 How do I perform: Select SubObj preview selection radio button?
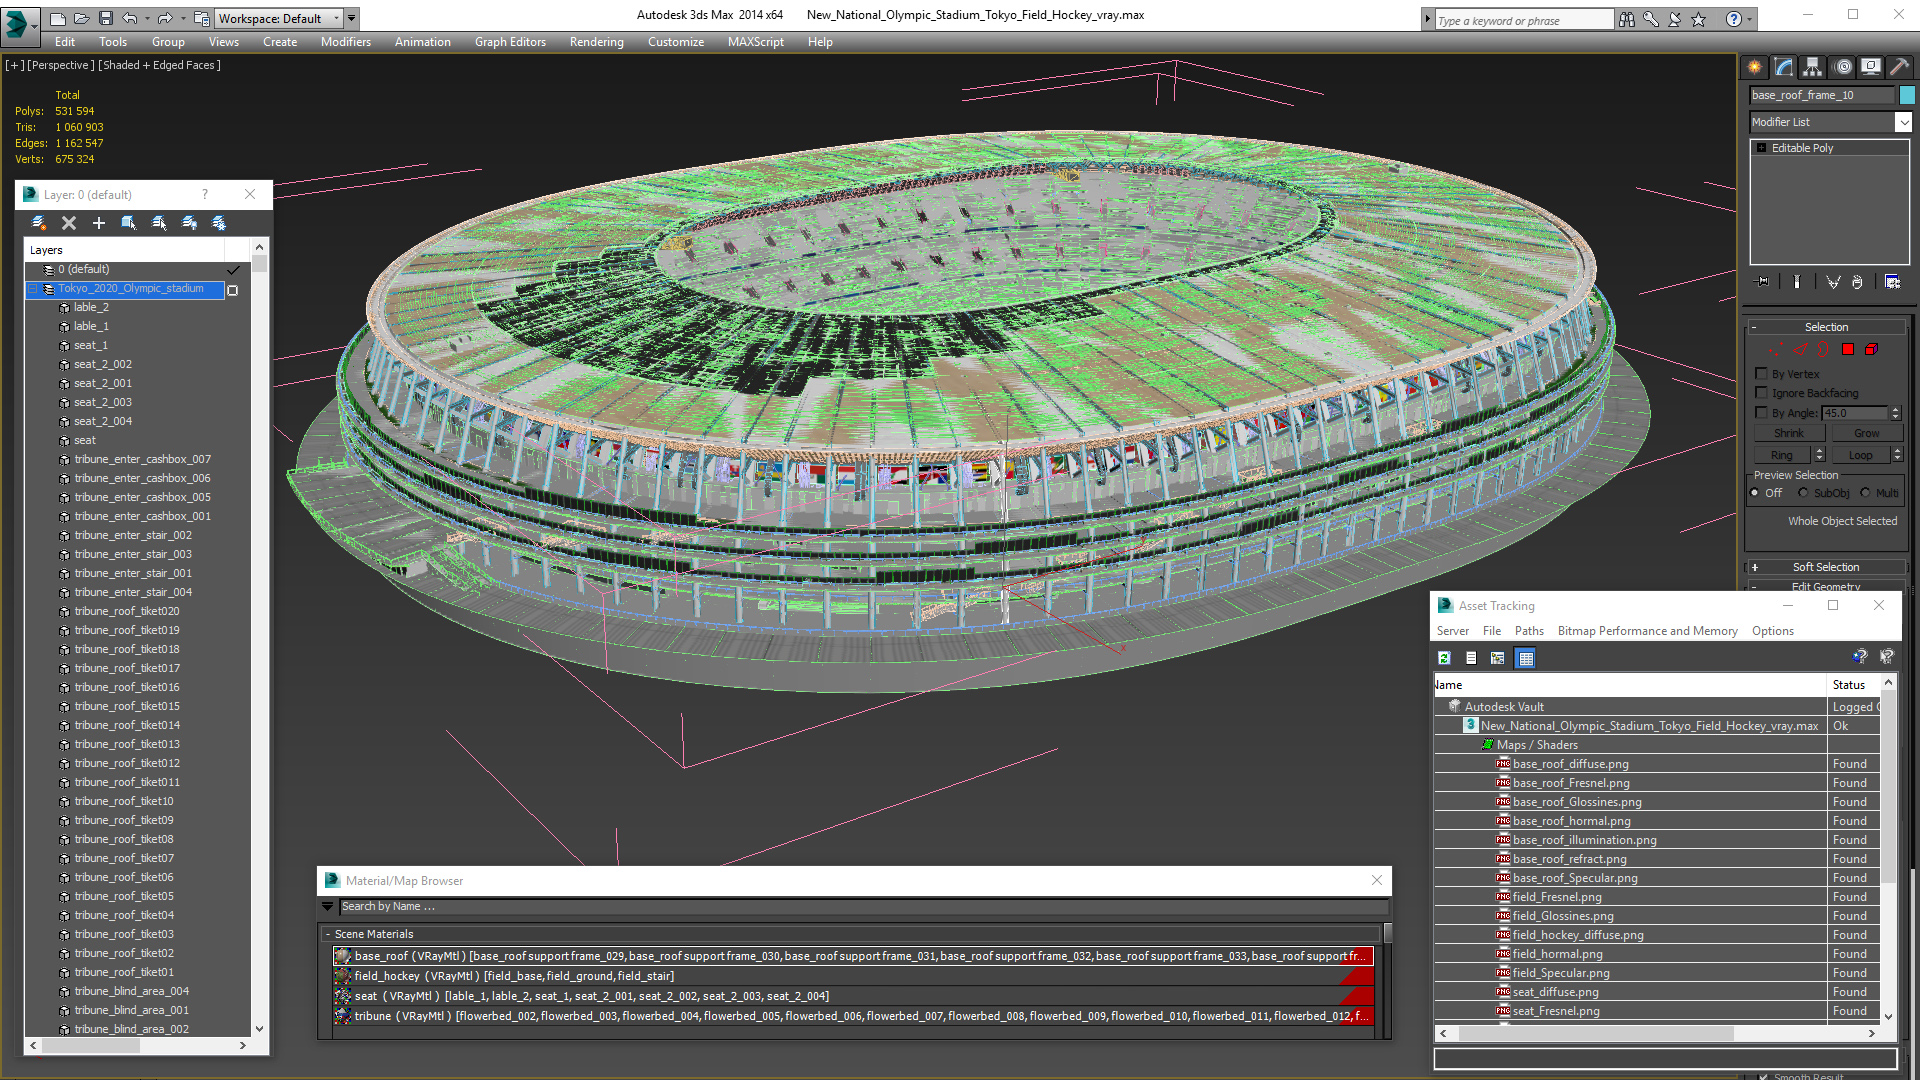1803,493
